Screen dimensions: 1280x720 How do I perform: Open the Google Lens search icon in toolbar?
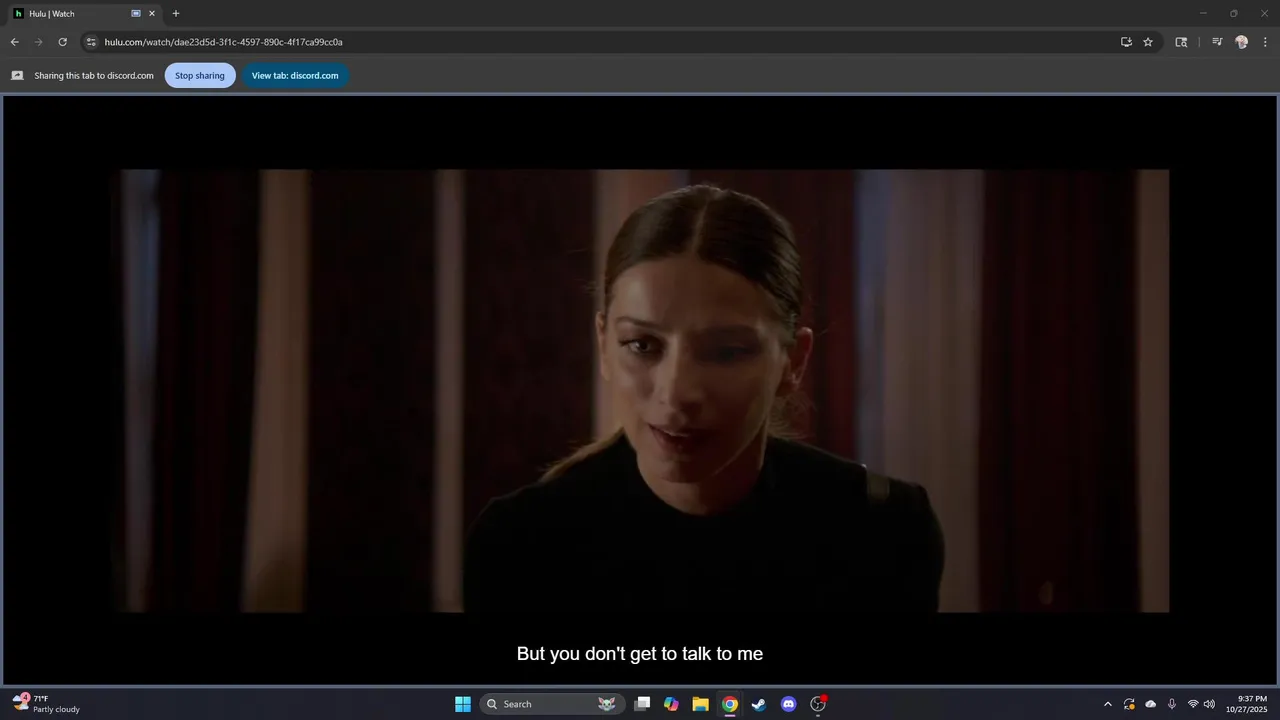pos(1181,42)
